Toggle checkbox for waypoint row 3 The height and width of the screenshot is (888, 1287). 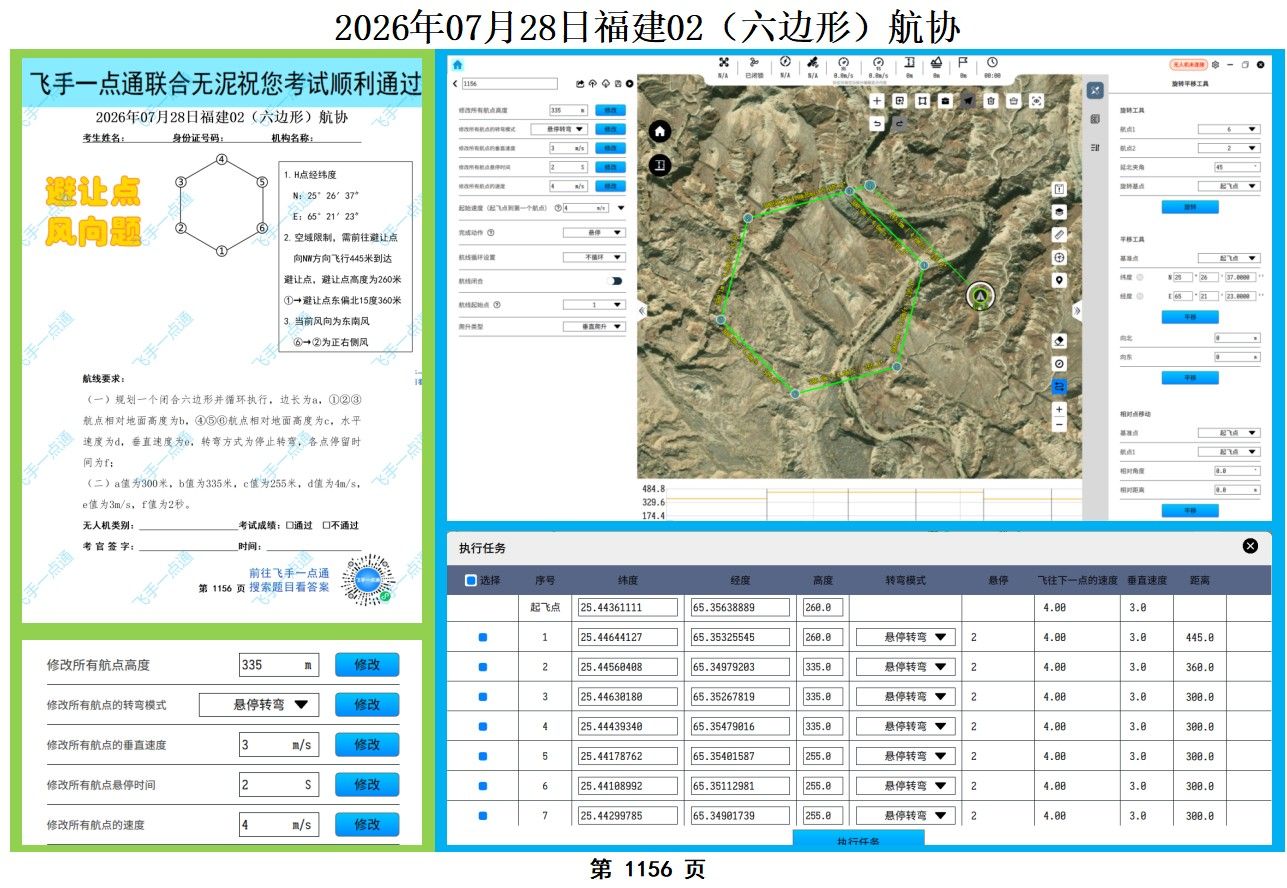coord(483,697)
